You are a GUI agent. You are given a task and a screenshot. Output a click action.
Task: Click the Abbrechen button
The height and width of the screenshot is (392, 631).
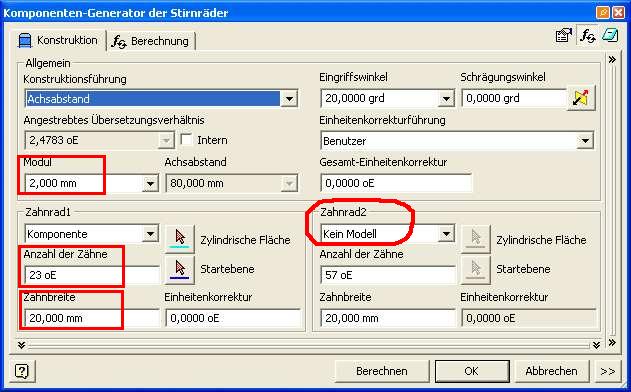551,371
